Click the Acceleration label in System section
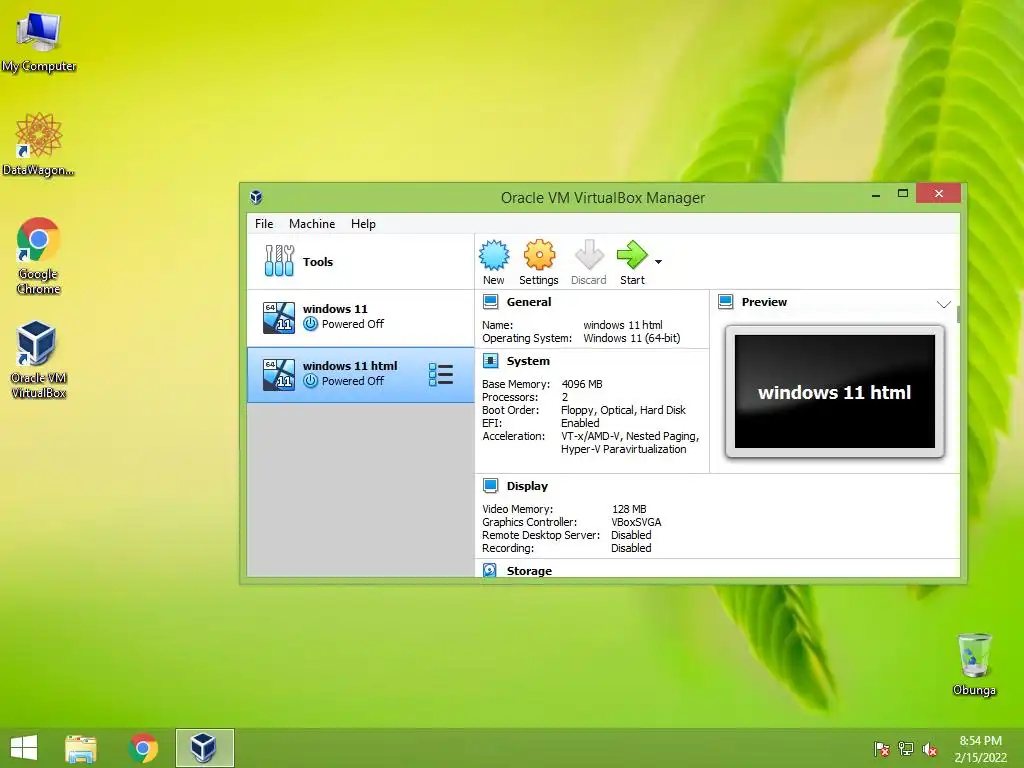This screenshot has width=1024, height=768. [x=513, y=436]
